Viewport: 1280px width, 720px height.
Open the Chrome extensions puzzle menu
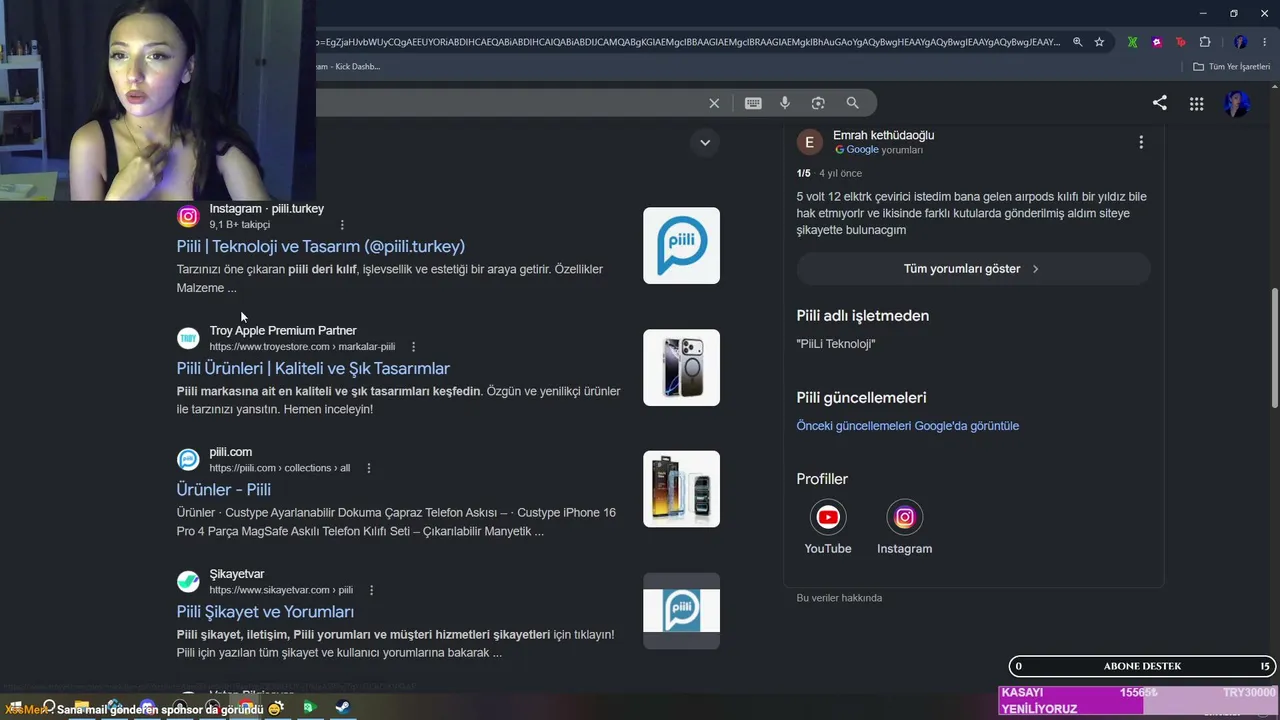point(1205,42)
